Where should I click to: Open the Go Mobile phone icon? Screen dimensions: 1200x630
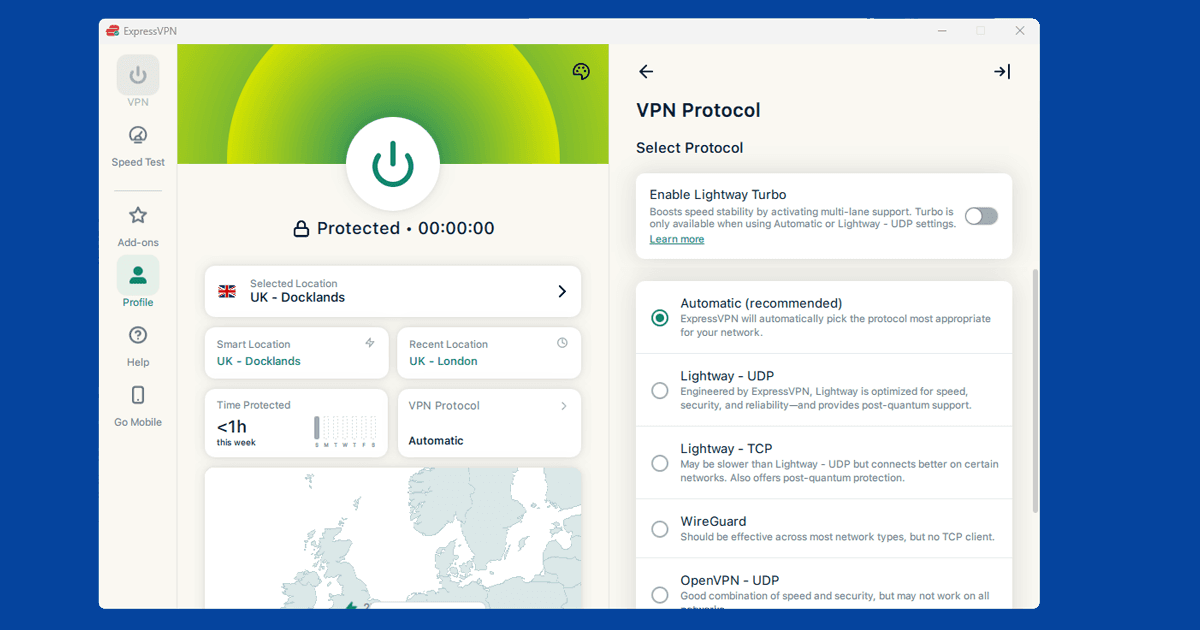(138, 395)
